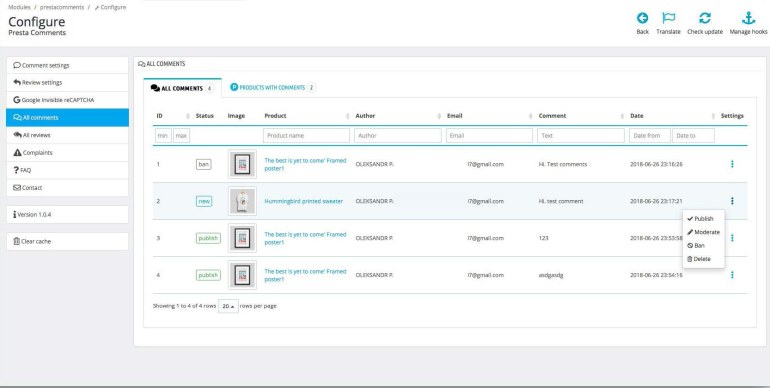Click the Date to filter field

693,136
